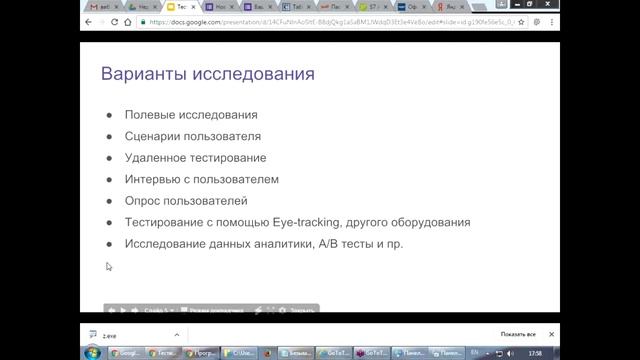
Task: Select the active yellow Slides tab "Тес"
Action: pos(180,7)
